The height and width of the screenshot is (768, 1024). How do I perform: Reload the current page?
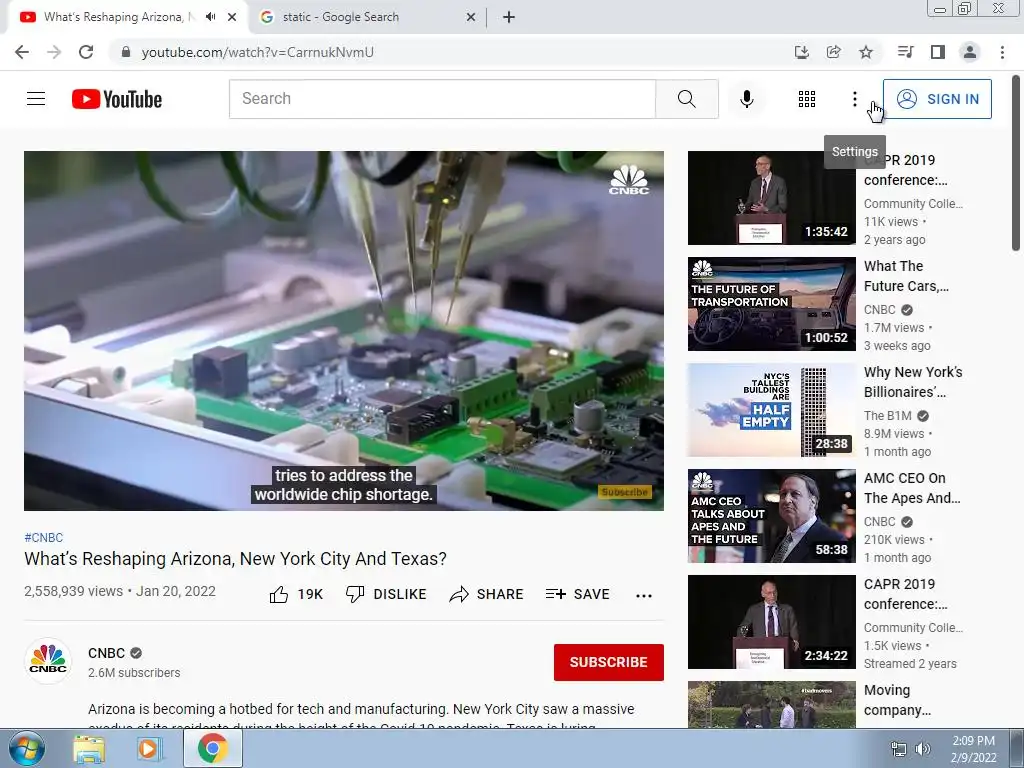tap(86, 52)
